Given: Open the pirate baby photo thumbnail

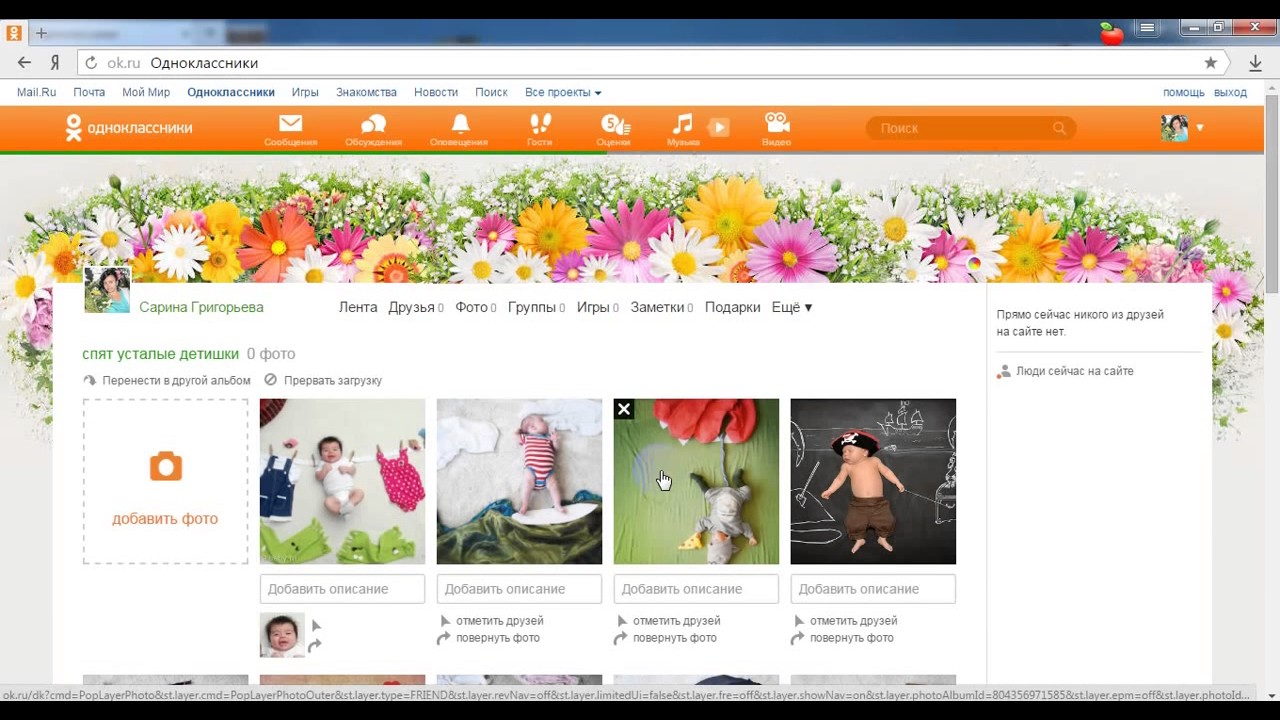Looking at the screenshot, I should tap(873, 481).
